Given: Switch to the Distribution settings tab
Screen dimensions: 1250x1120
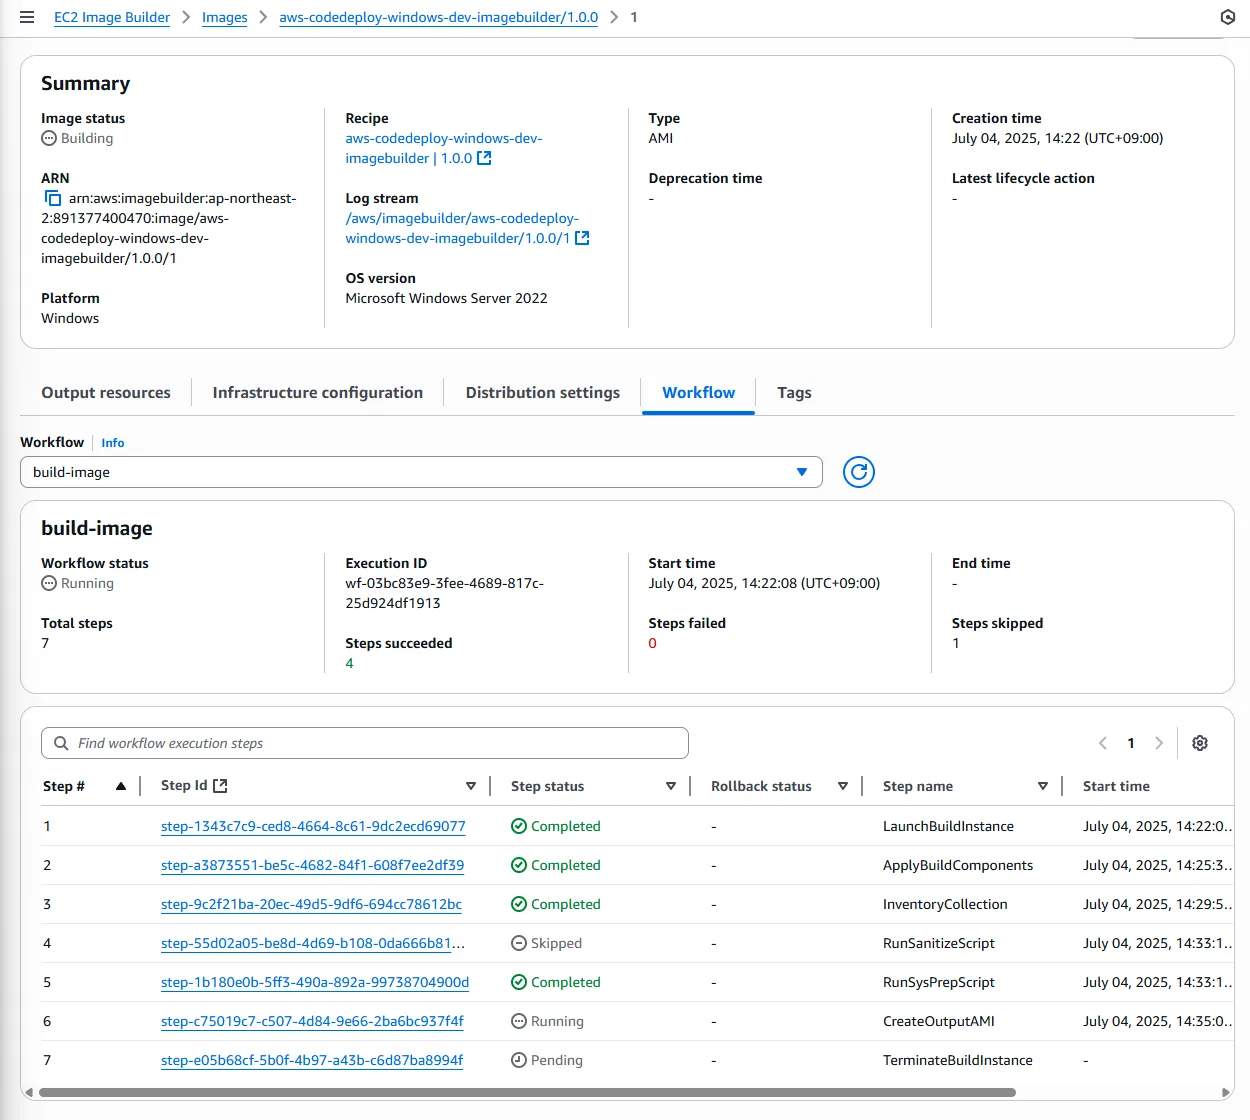Looking at the screenshot, I should tap(542, 392).
